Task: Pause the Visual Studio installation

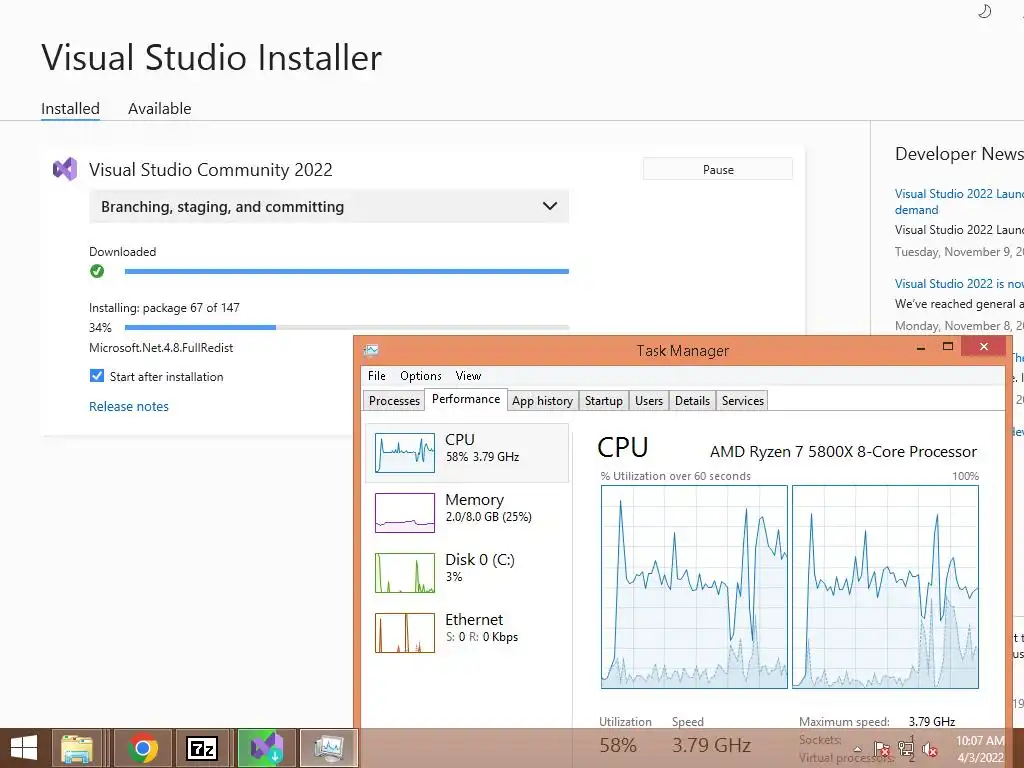Action: click(x=718, y=169)
